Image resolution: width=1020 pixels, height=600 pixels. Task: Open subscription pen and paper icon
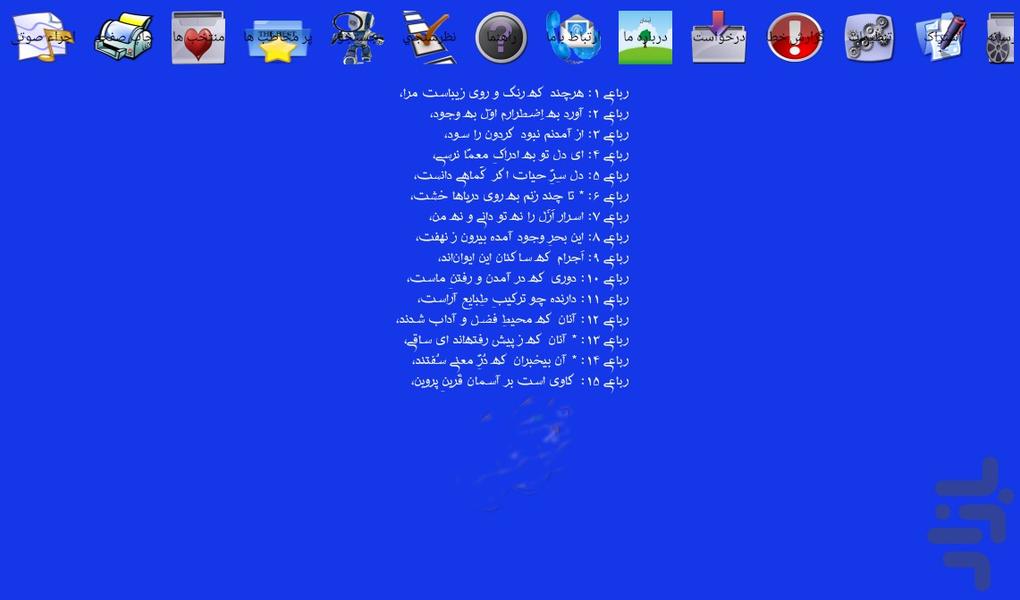941,37
